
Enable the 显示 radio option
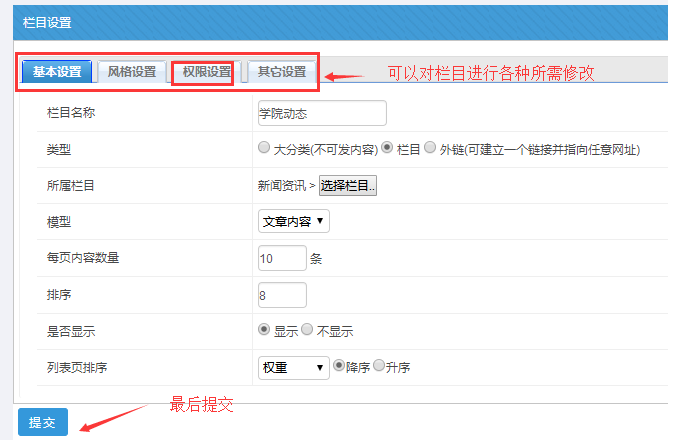265,330
